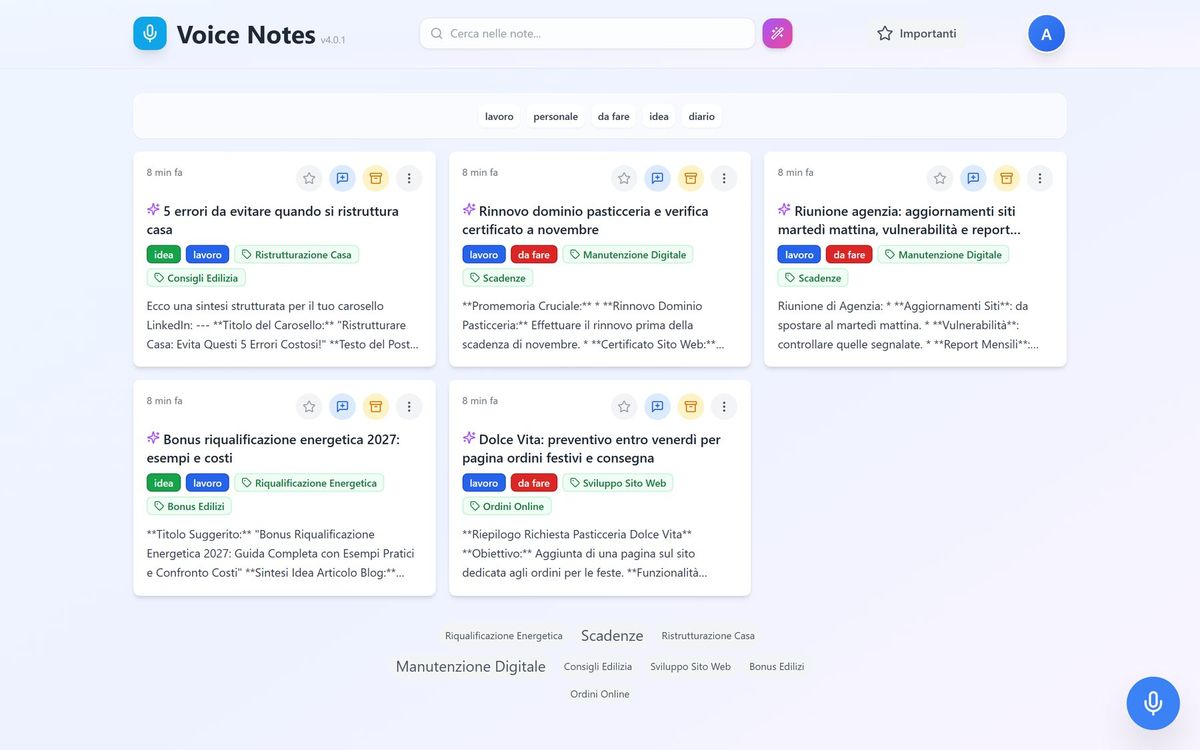Click blue 'lavoro' badge on Riunione agenzia note
The width and height of the screenshot is (1200, 750).
799,255
